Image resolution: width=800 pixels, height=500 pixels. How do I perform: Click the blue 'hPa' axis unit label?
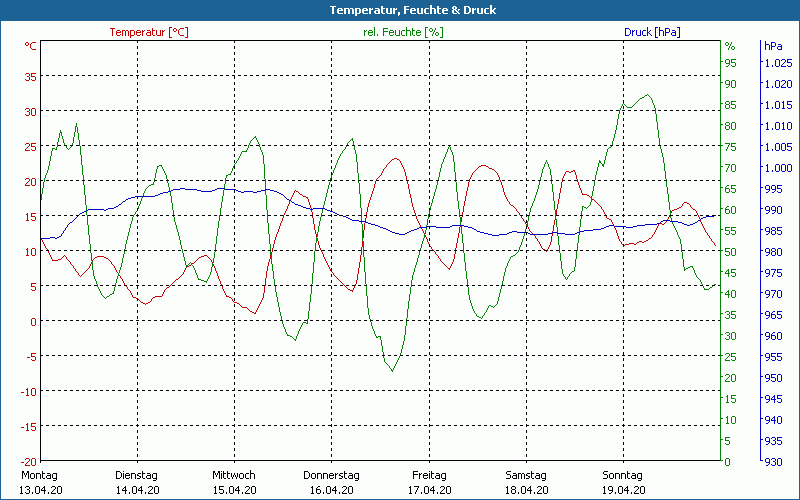773,46
